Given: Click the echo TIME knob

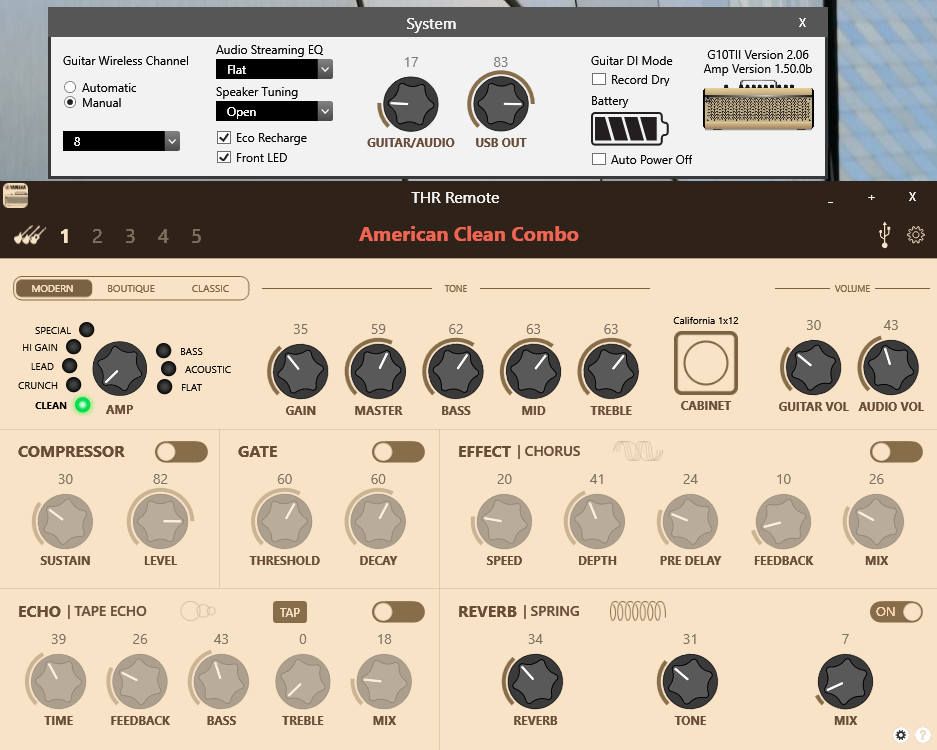Looking at the screenshot, I should 59,681.
